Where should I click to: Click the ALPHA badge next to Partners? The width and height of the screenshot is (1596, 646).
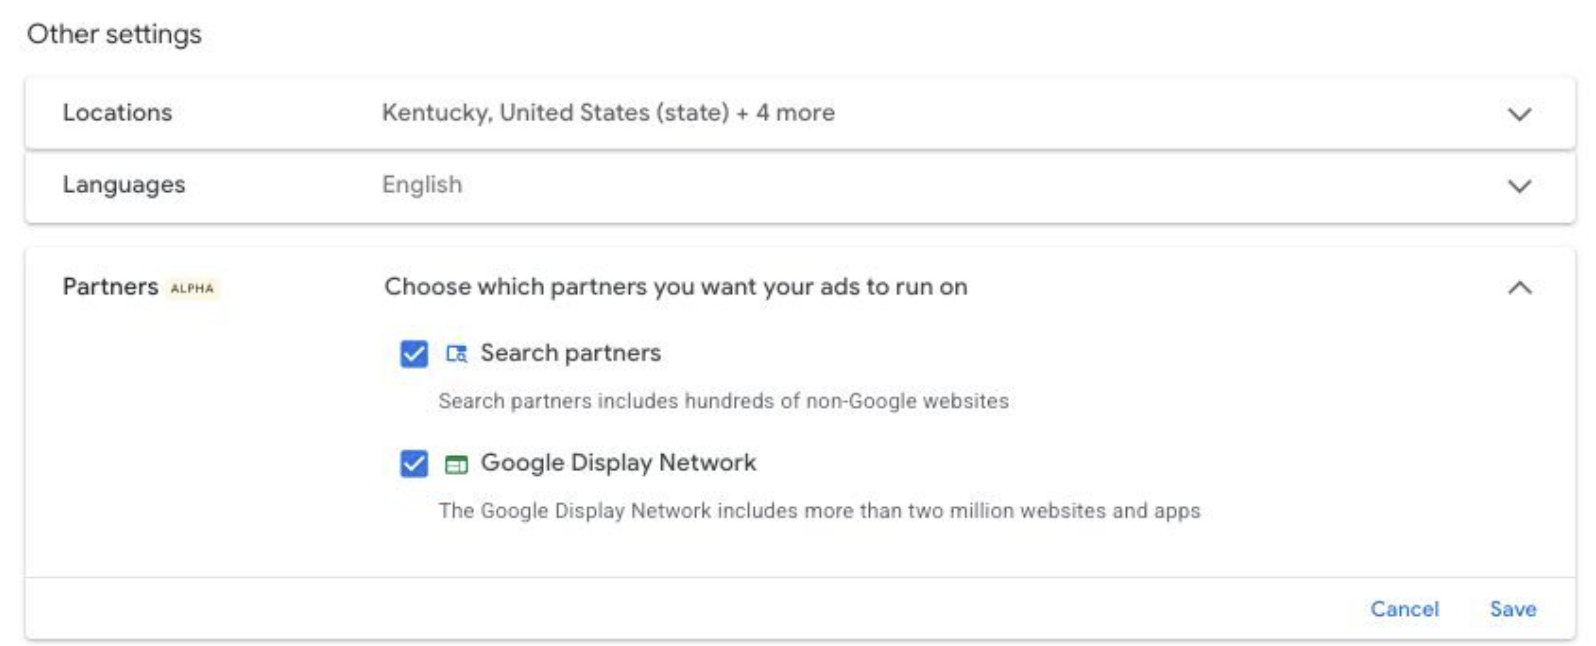(192, 288)
